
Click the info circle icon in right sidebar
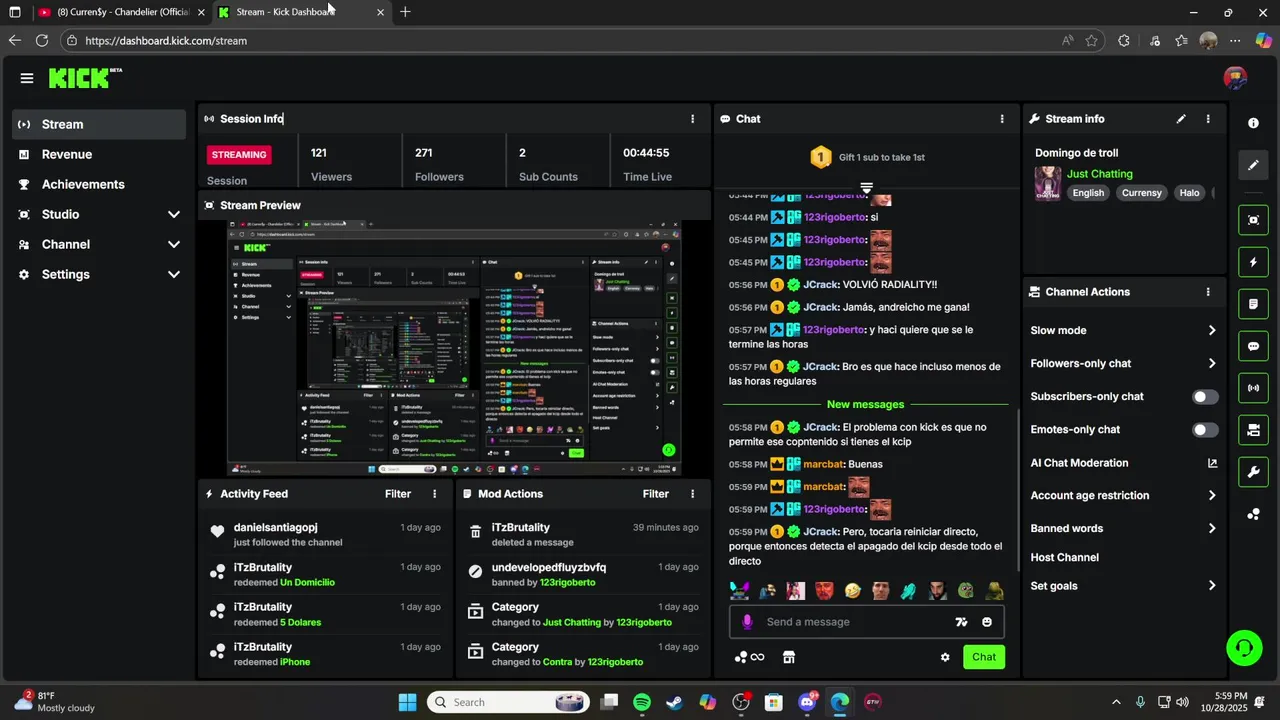coord(1253,123)
